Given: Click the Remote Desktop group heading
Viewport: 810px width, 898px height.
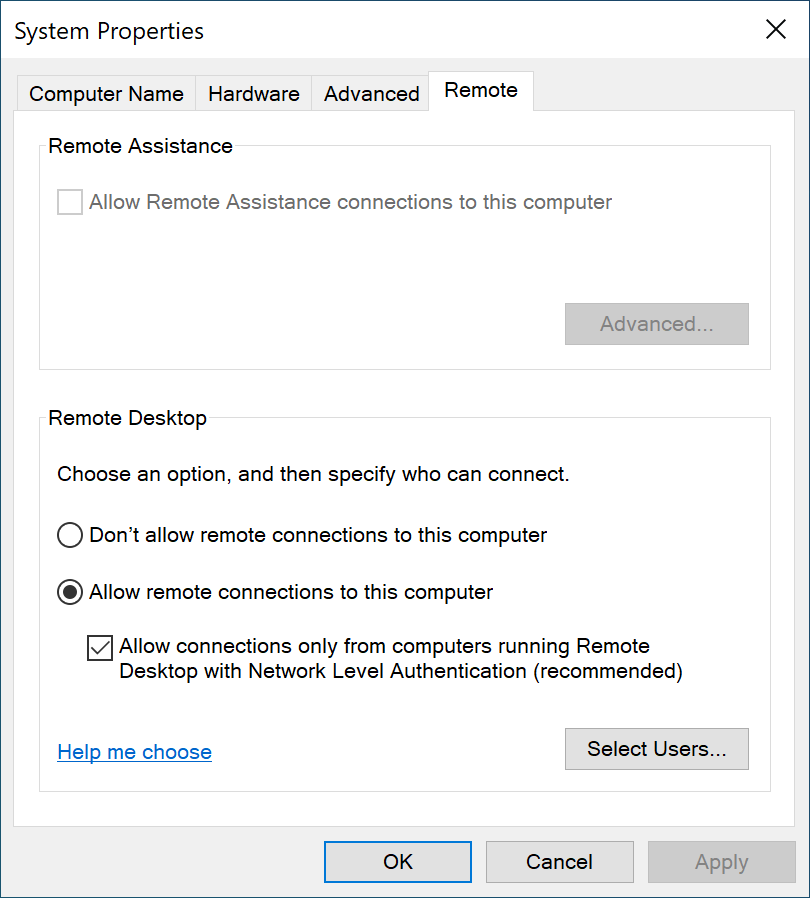Looking at the screenshot, I should click(x=127, y=418).
